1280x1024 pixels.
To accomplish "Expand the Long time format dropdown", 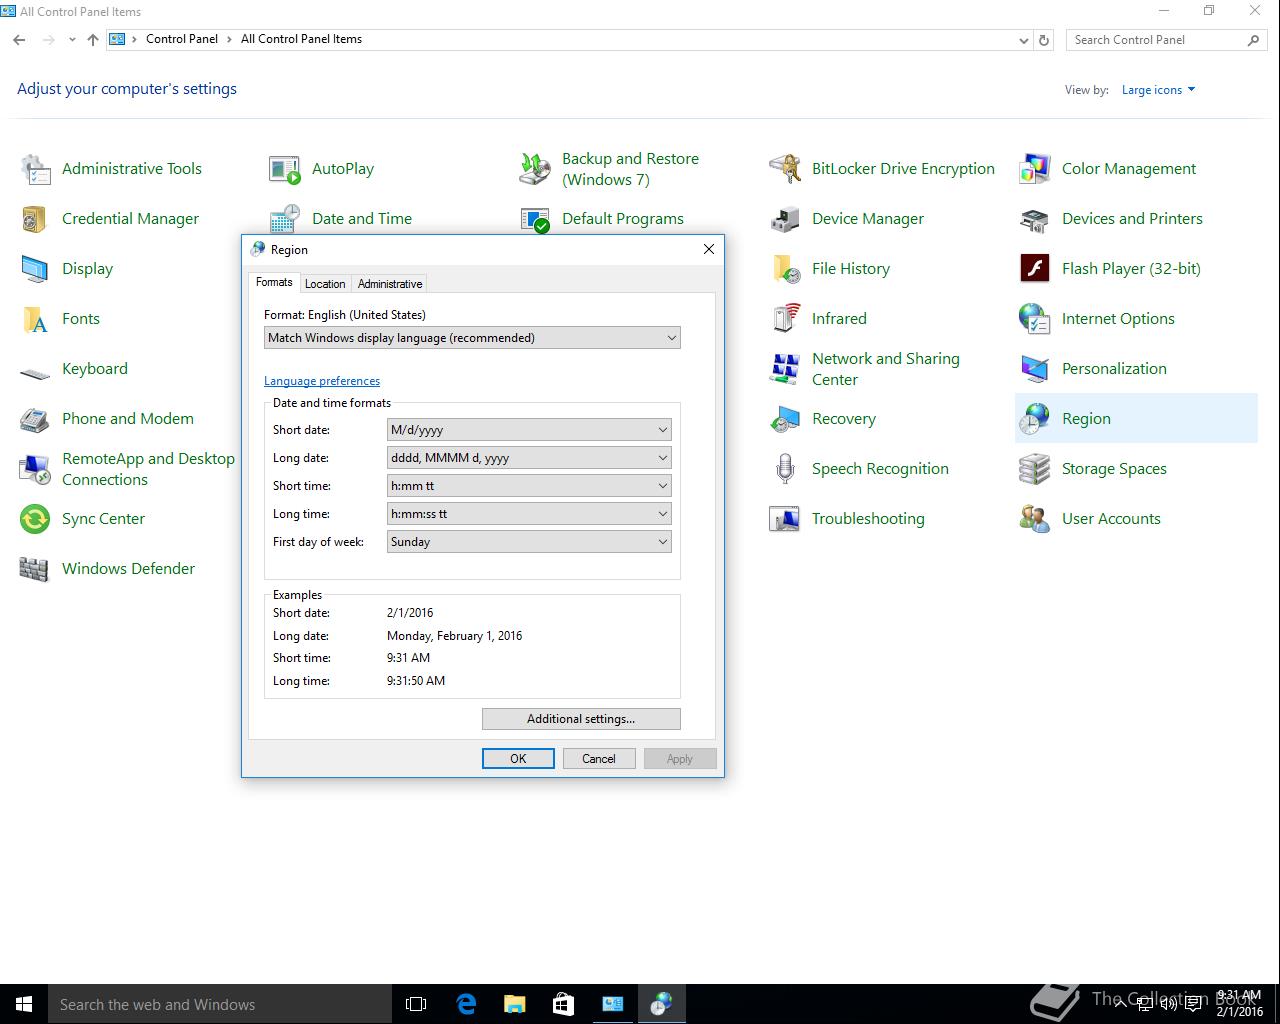I will click(529, 514).
